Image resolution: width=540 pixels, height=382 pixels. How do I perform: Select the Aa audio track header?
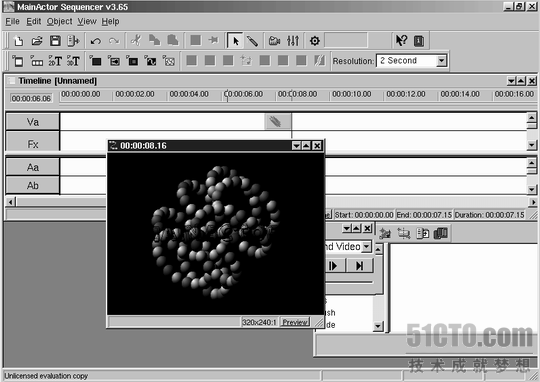[x=33, y=167]
